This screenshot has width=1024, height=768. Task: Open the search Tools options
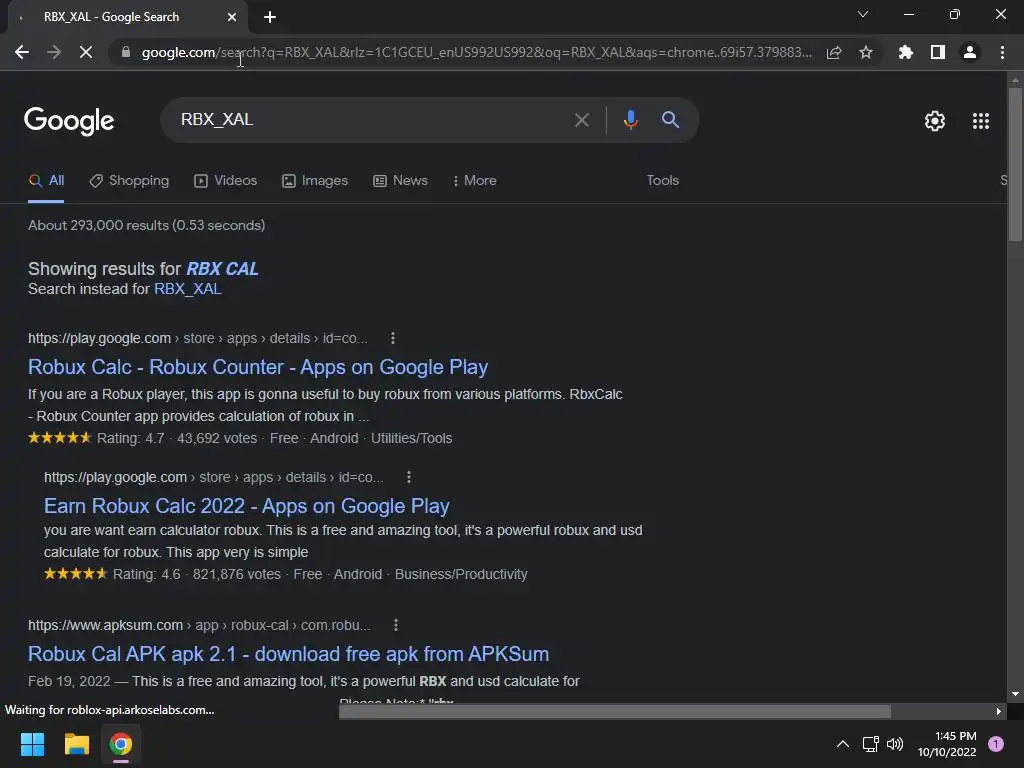[x=662, y=181]
